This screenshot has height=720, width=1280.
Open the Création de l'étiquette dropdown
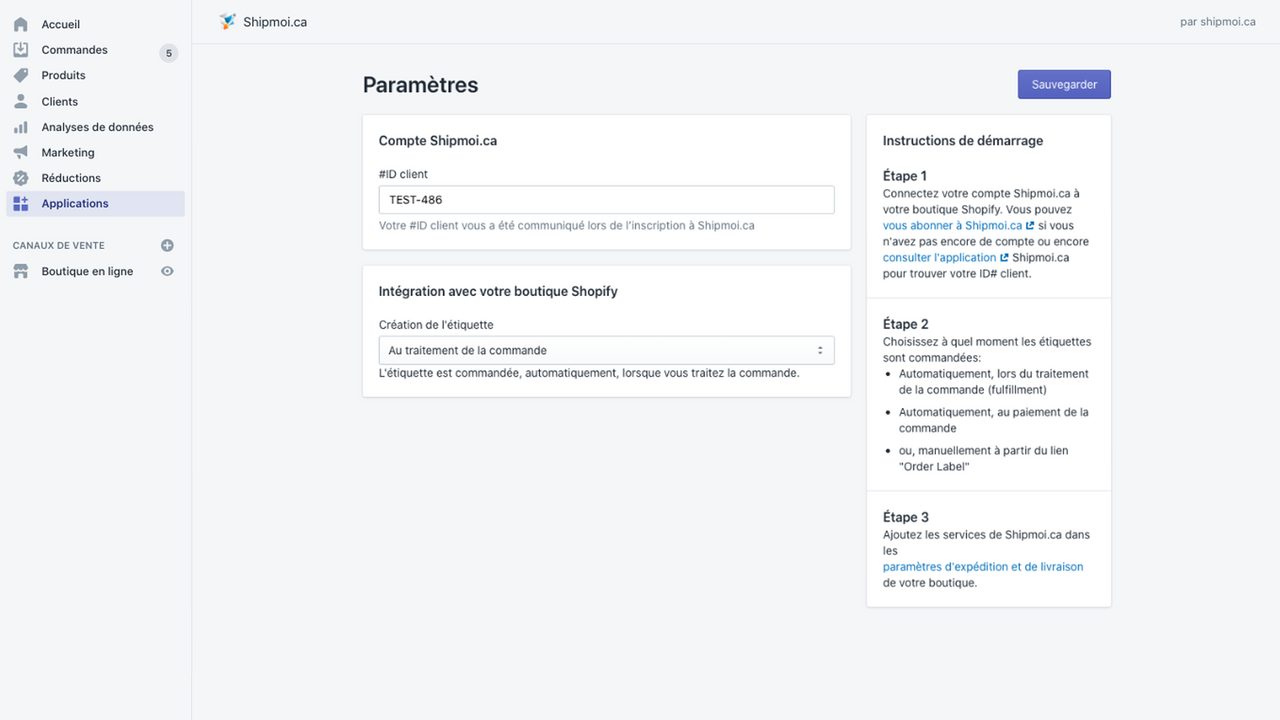[606, 350]
